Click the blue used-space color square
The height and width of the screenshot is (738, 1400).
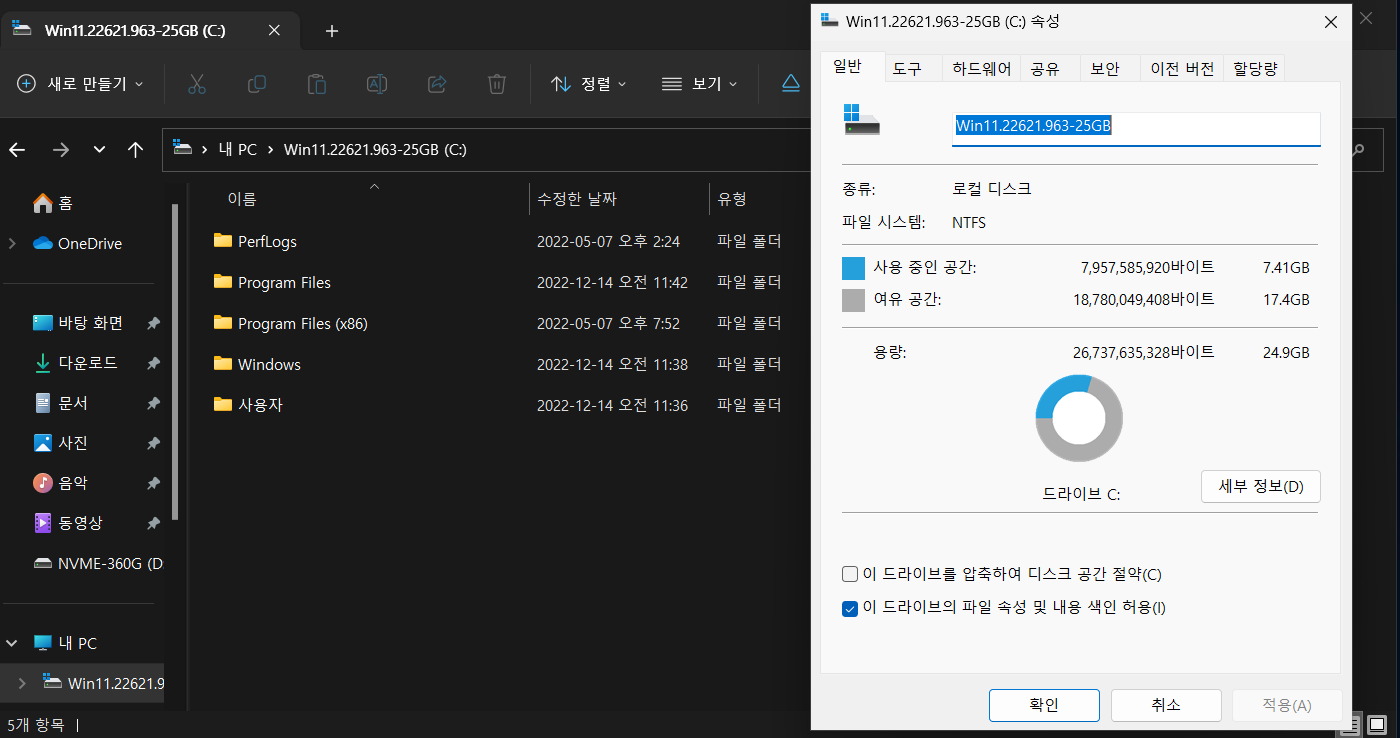pos(853,268)
